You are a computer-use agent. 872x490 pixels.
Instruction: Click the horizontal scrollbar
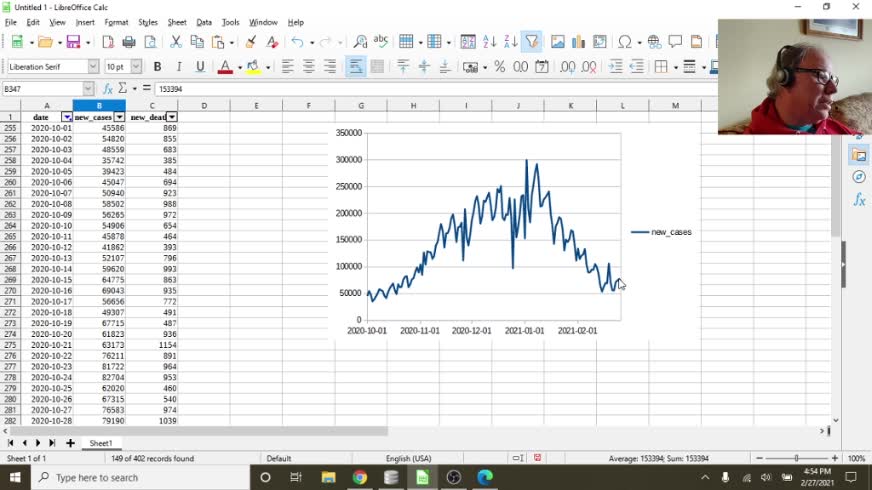[199, 431]
